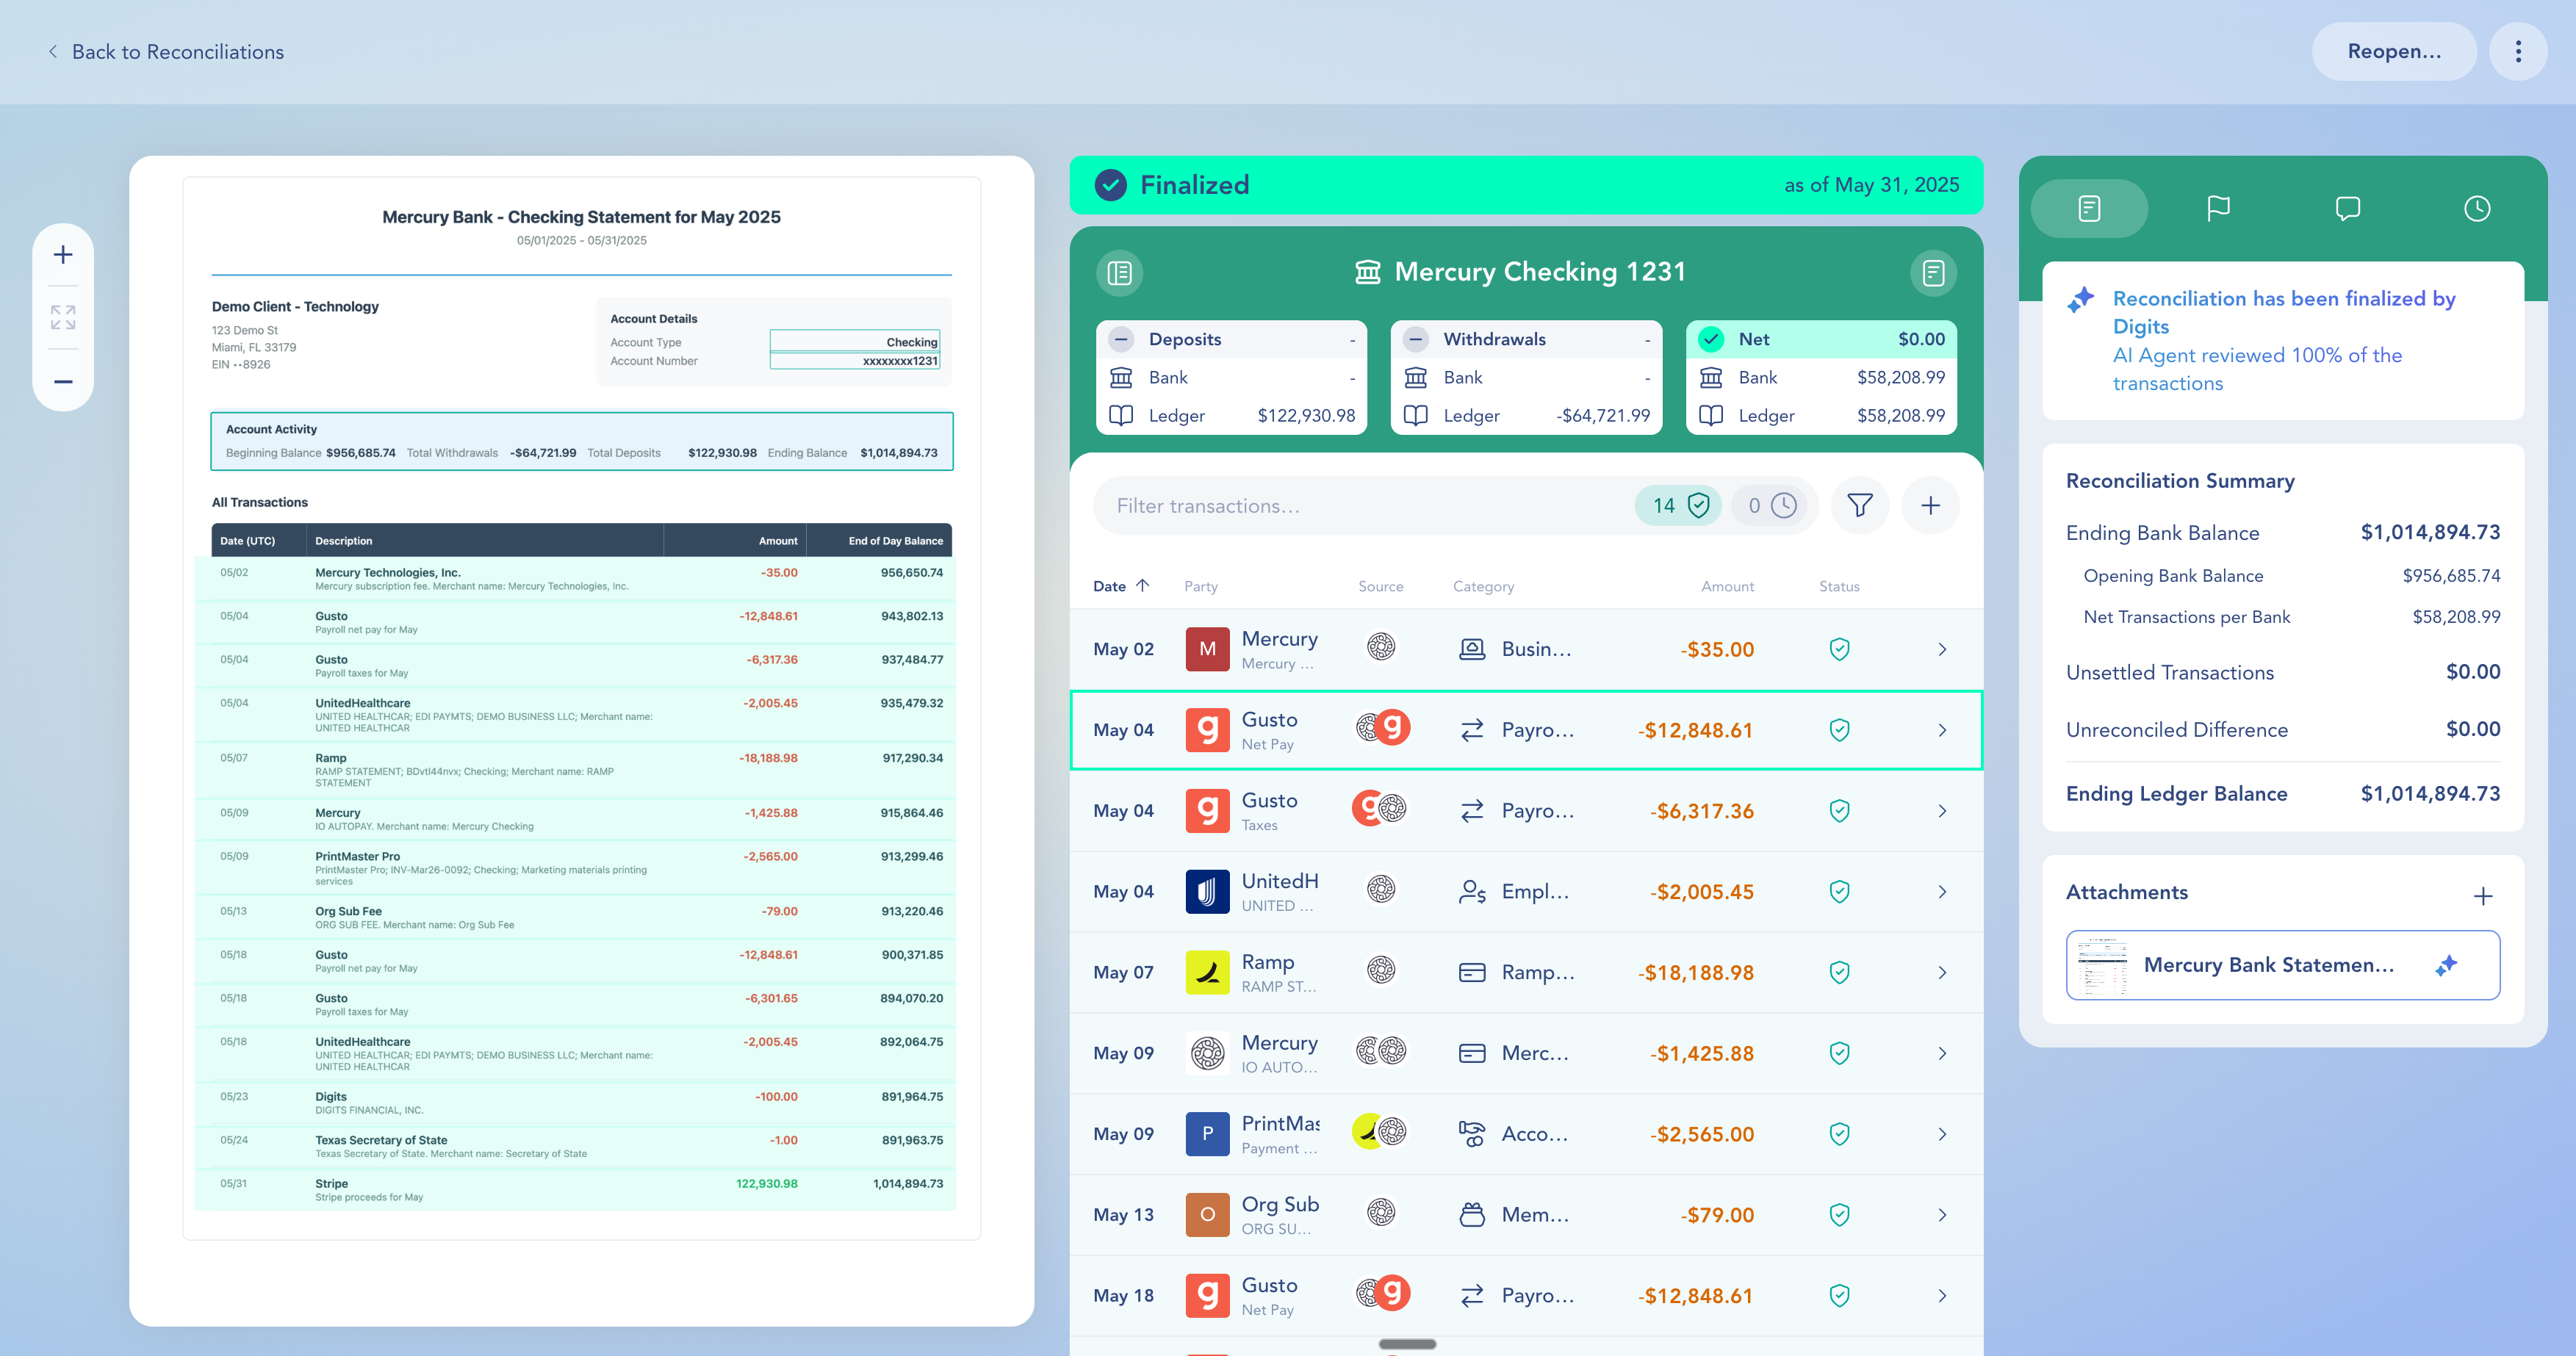Collapse the Withdrawals summary card

(x=1415, y=339)
